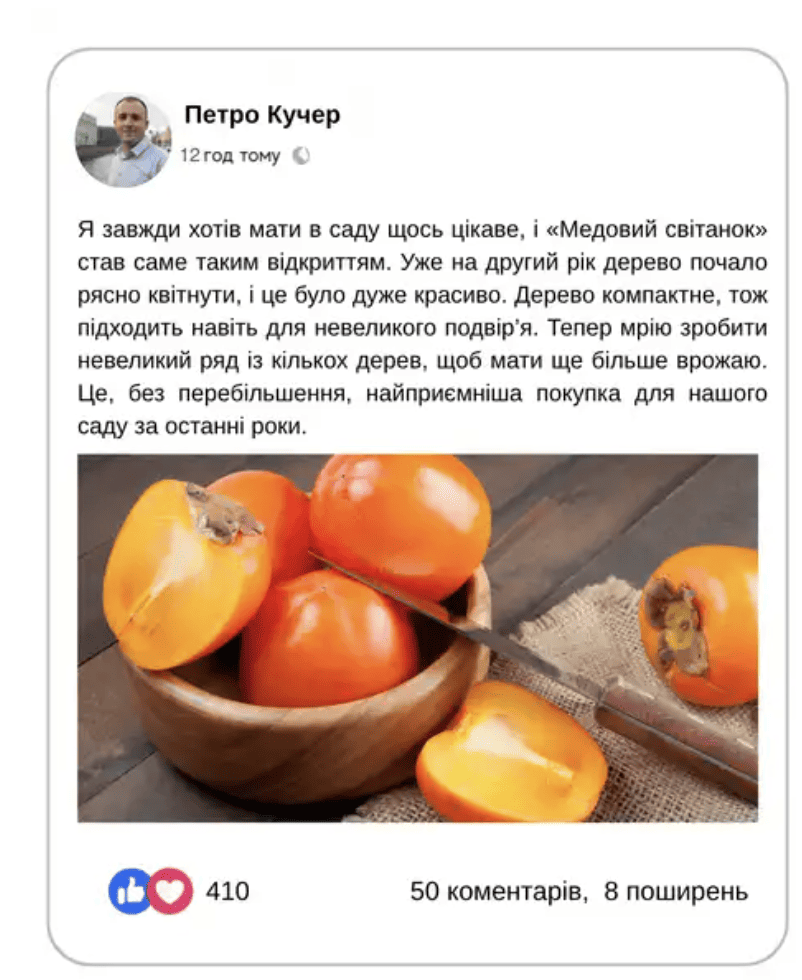Open the 8 поширень shares link
Image resolution: width=802 pixels, height=980 pixels.
(676, 891)
